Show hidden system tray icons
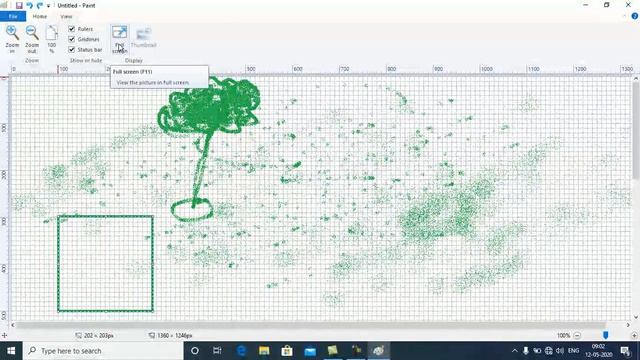 (x=515, y=351)
